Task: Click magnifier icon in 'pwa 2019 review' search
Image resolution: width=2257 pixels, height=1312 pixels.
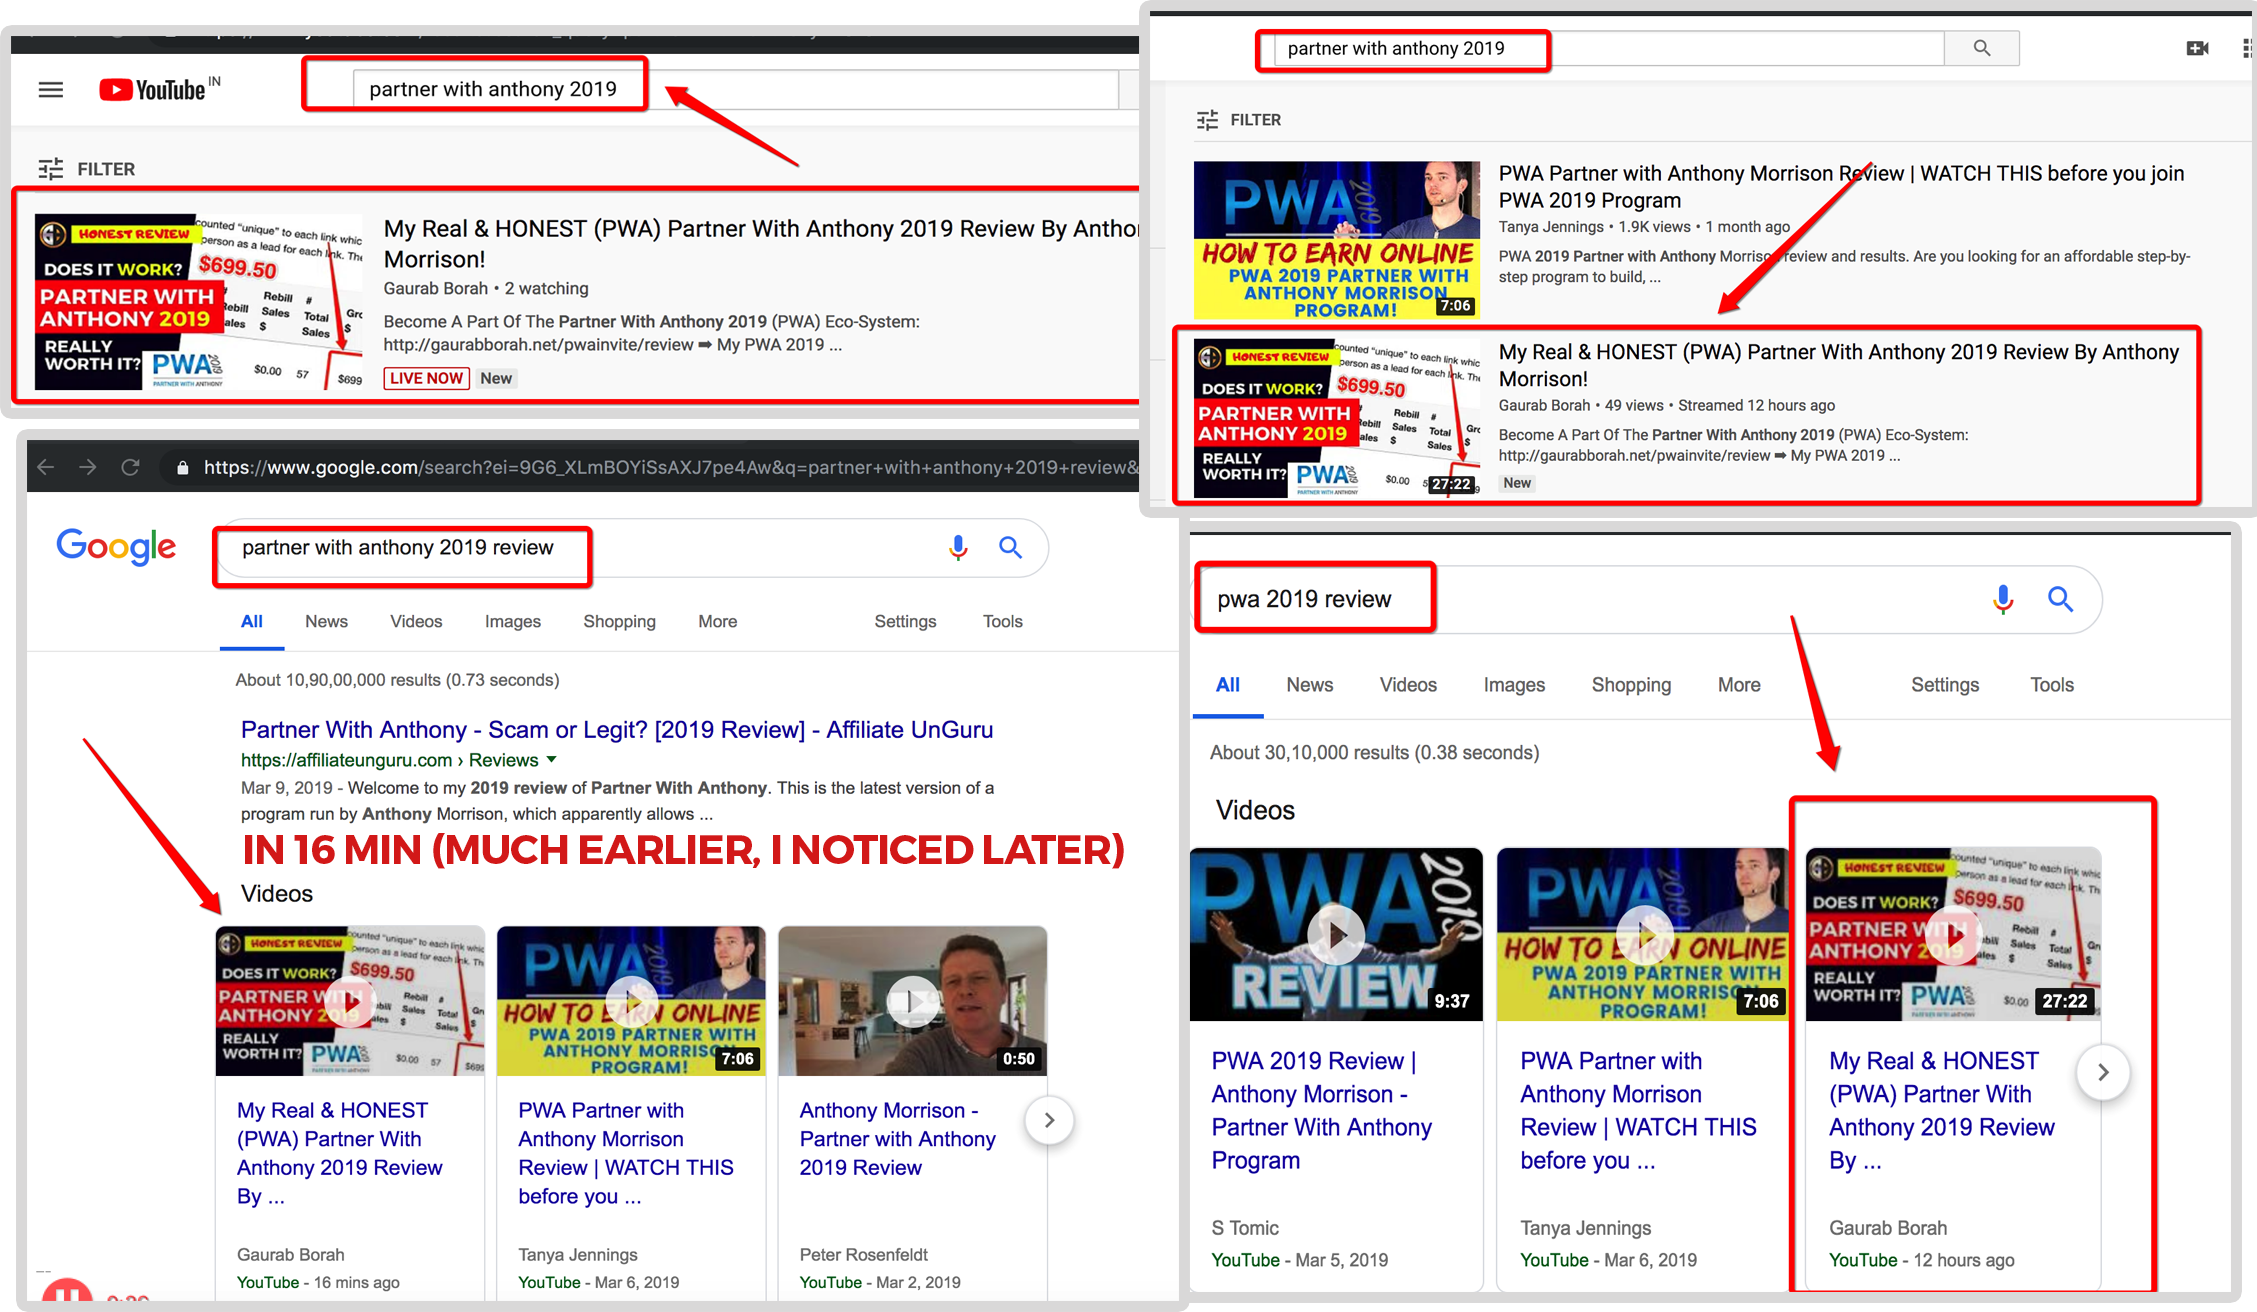Action: [x=2060, y=599]
